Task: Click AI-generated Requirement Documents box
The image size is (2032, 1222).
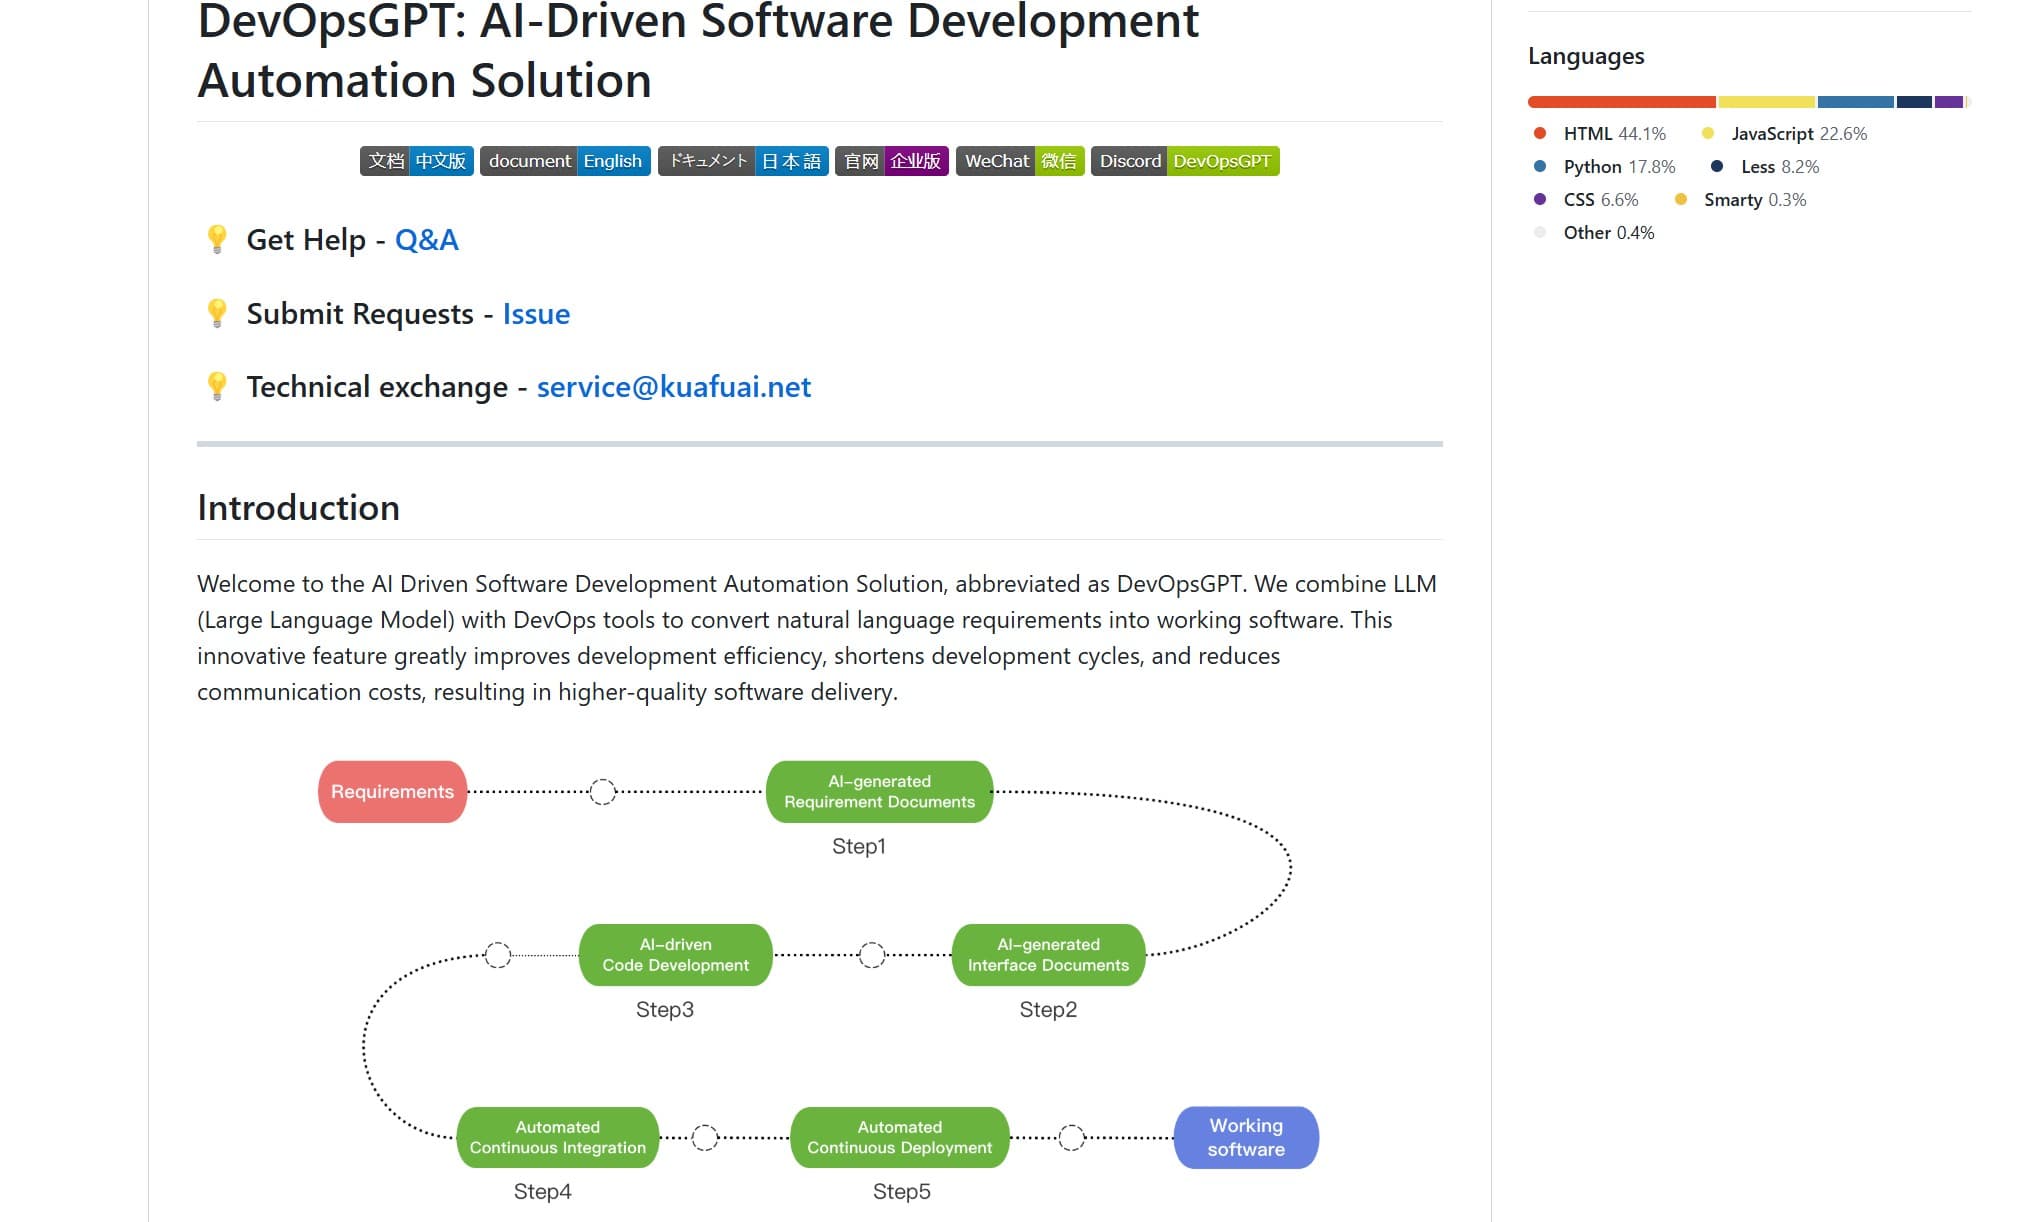Action: click(880, 792)
